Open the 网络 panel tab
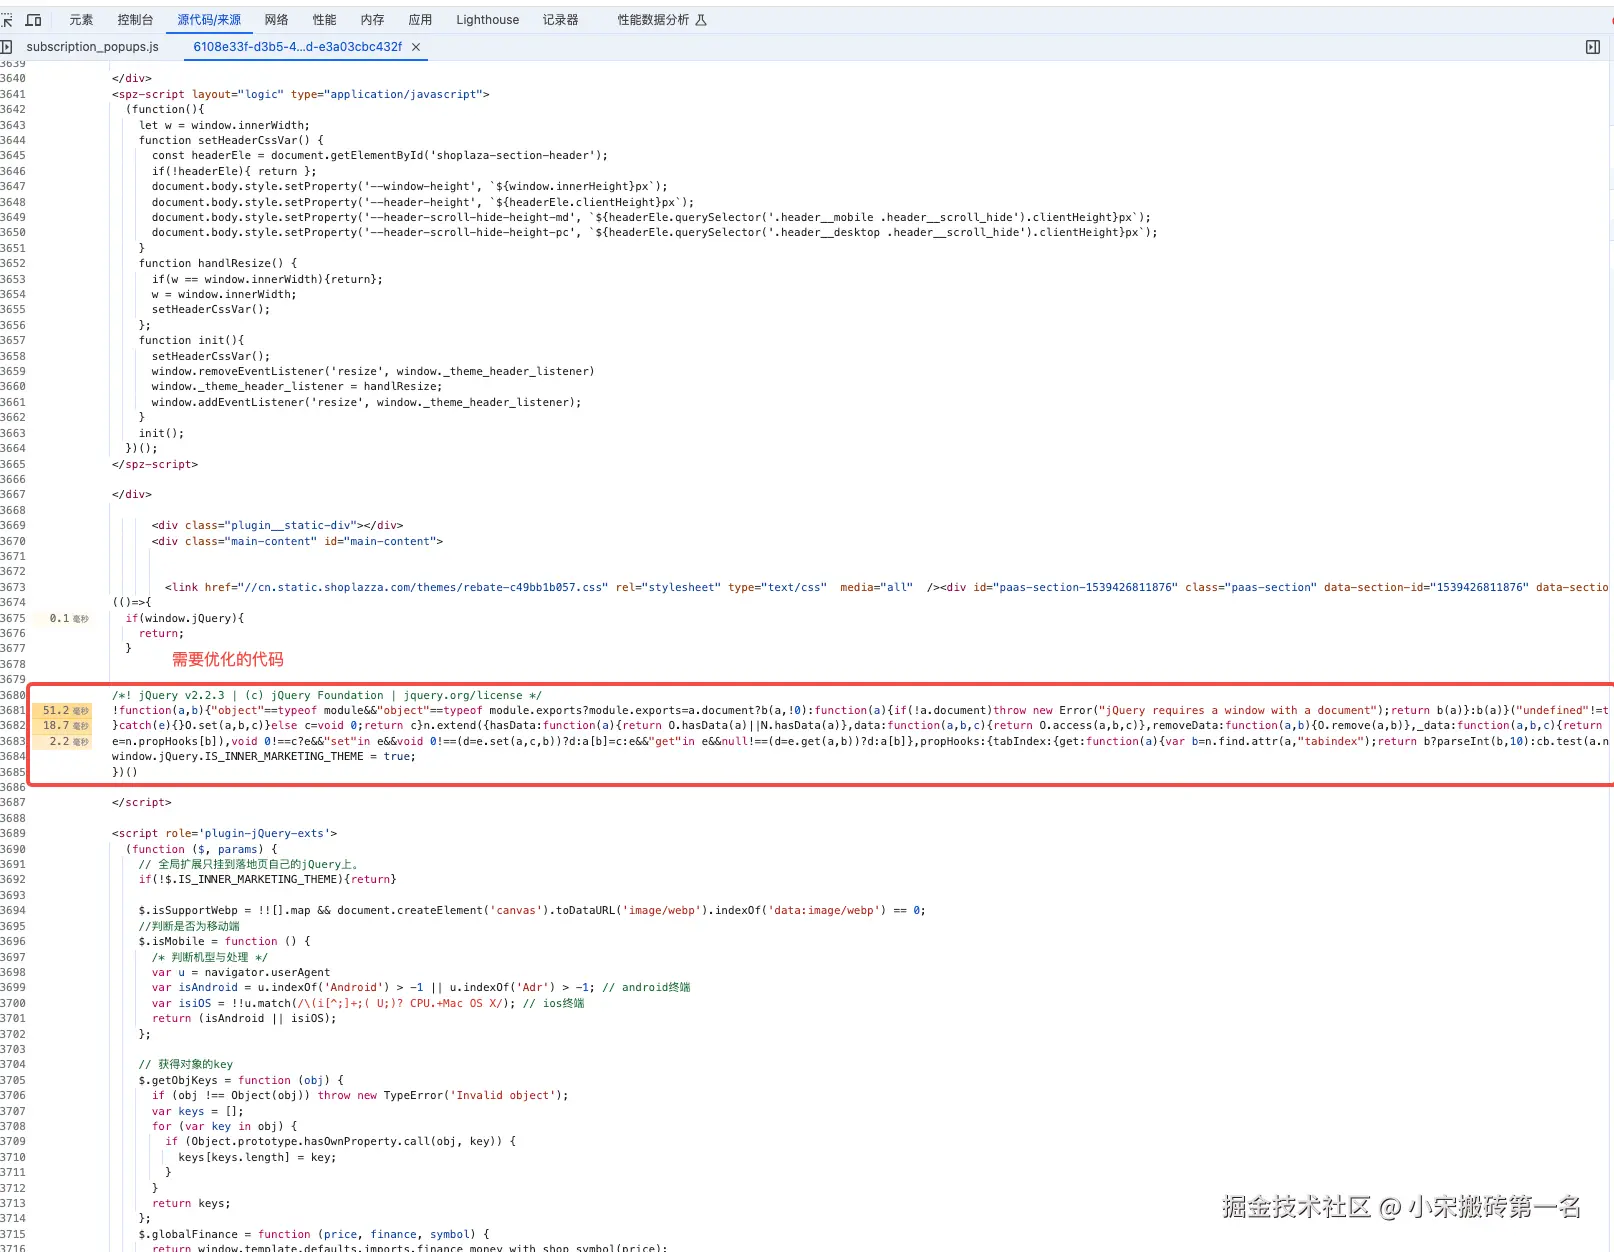Screen dimensions: 1614x1252 [x=276, y=20]
